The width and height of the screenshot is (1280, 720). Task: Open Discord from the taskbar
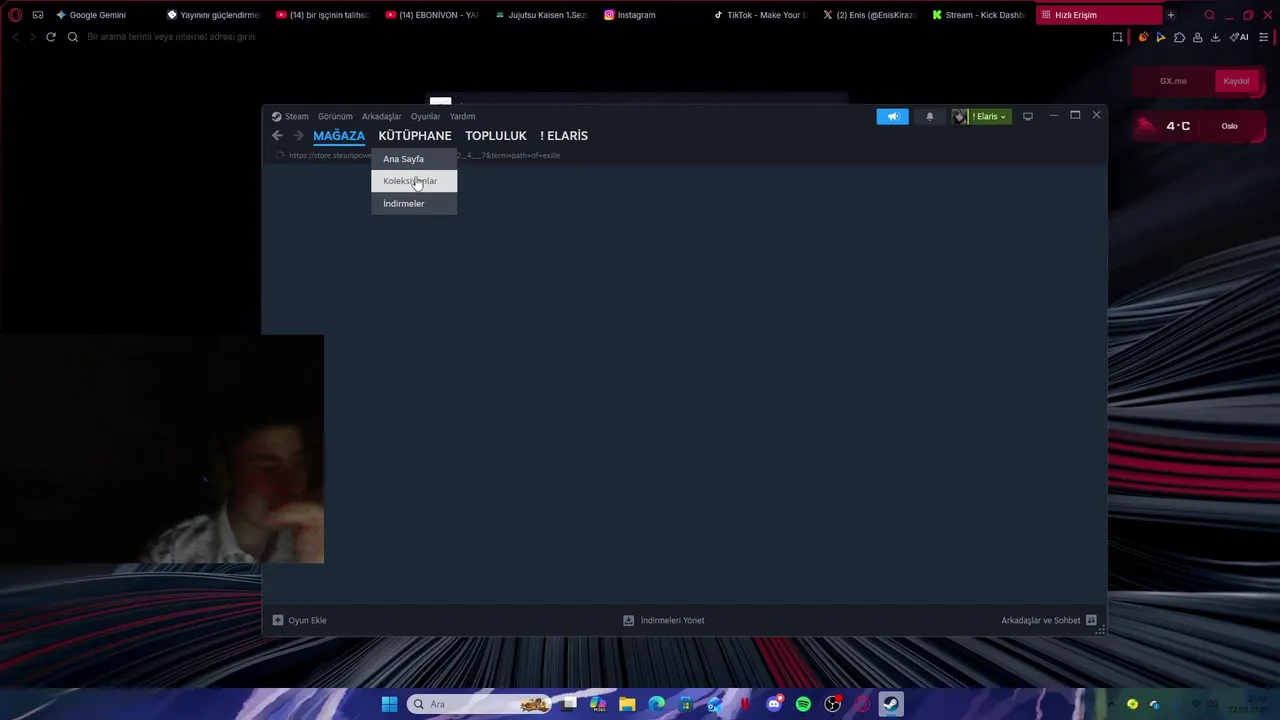774,704
